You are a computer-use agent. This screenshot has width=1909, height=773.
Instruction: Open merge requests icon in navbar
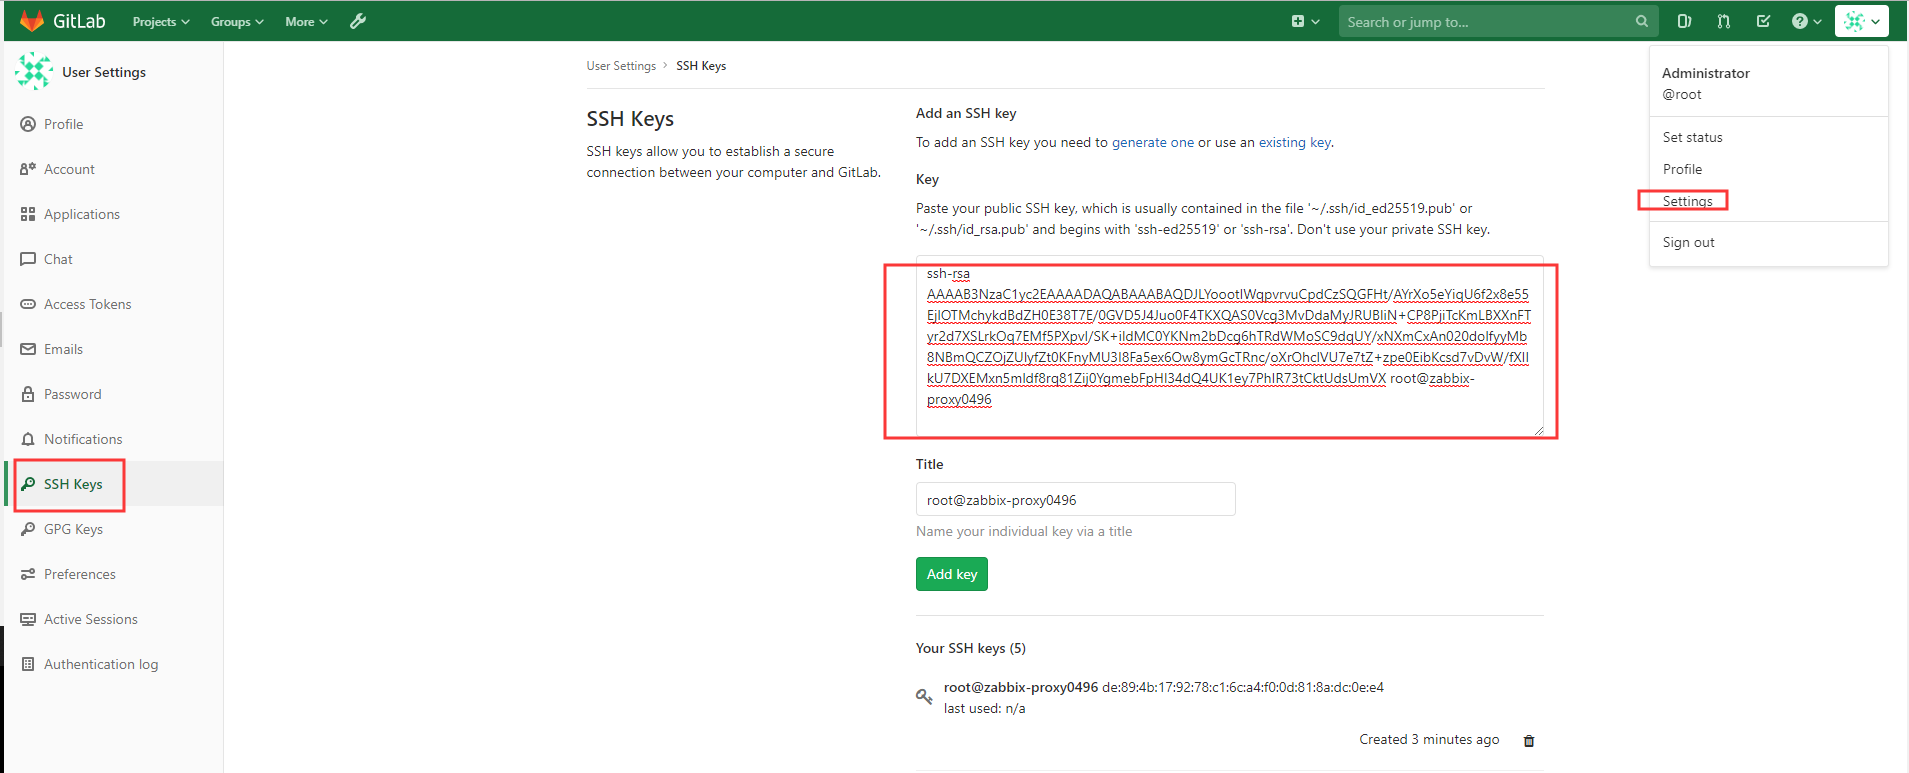(x=1724, y=21)
